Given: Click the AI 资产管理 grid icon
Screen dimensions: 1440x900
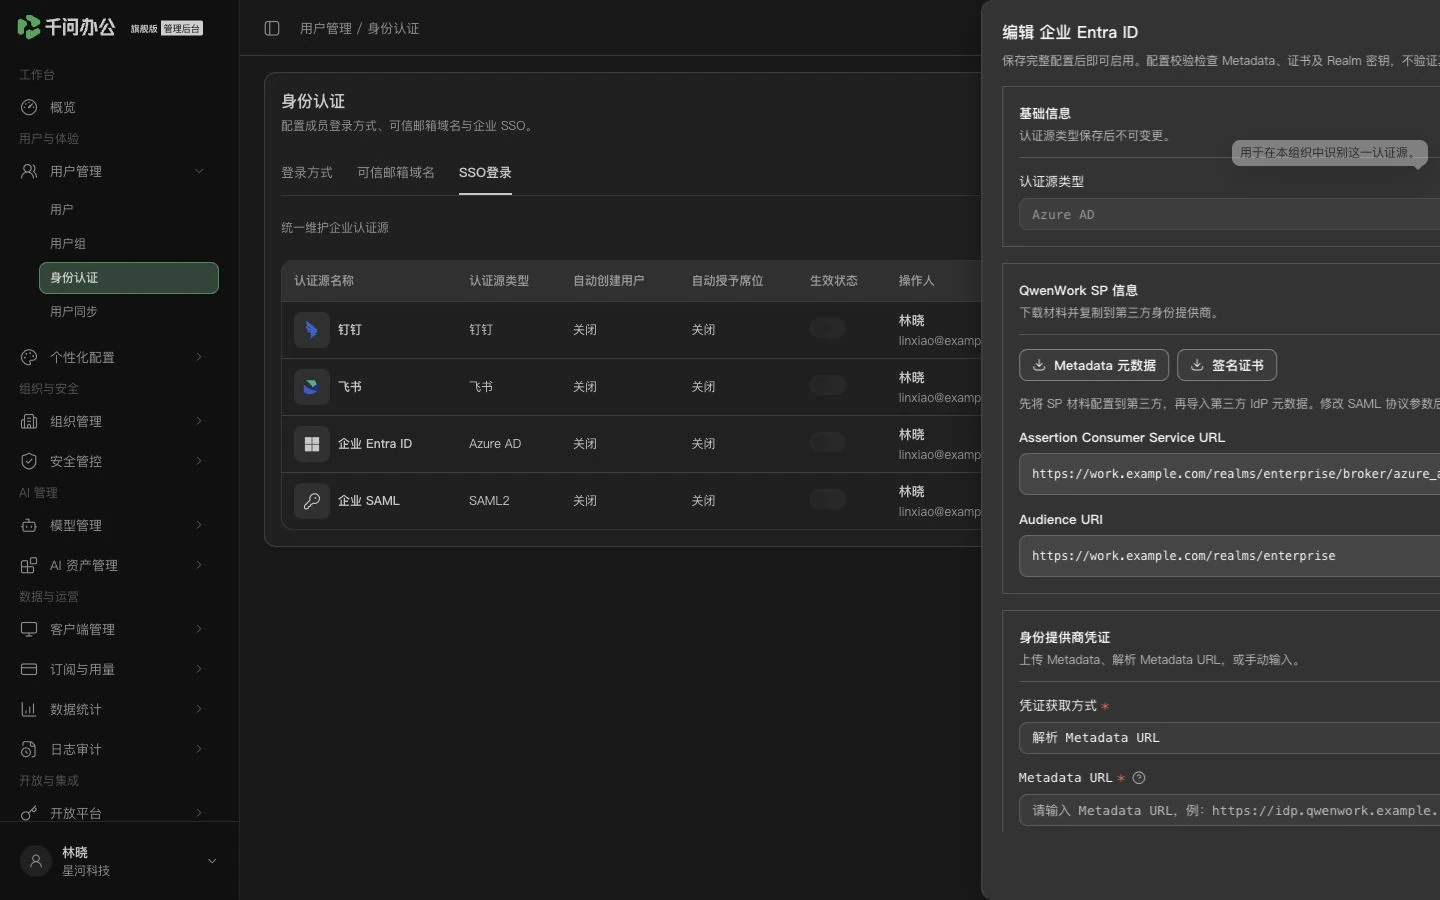Looking at the screenshot, I should (x=29, y=565).
